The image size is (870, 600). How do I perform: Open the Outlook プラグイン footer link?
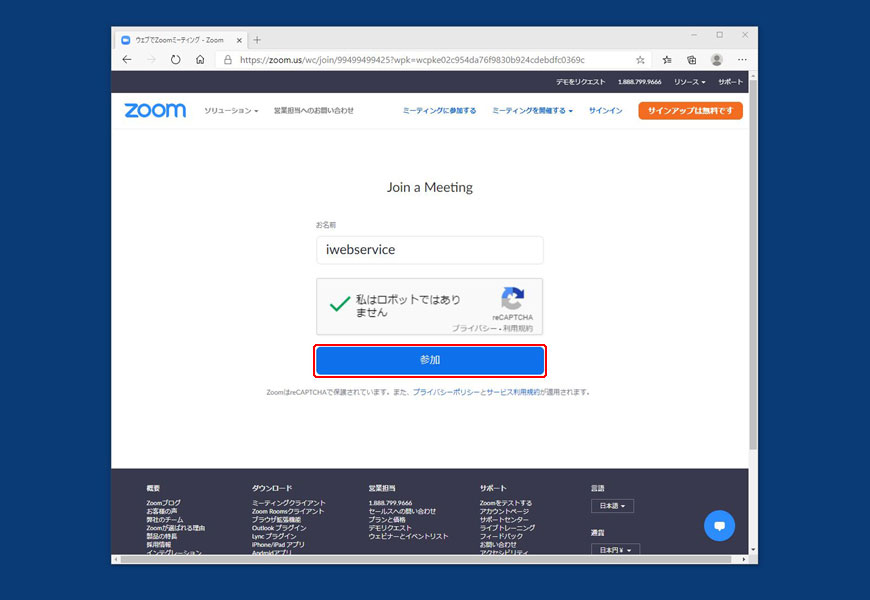tap(279, 528)
